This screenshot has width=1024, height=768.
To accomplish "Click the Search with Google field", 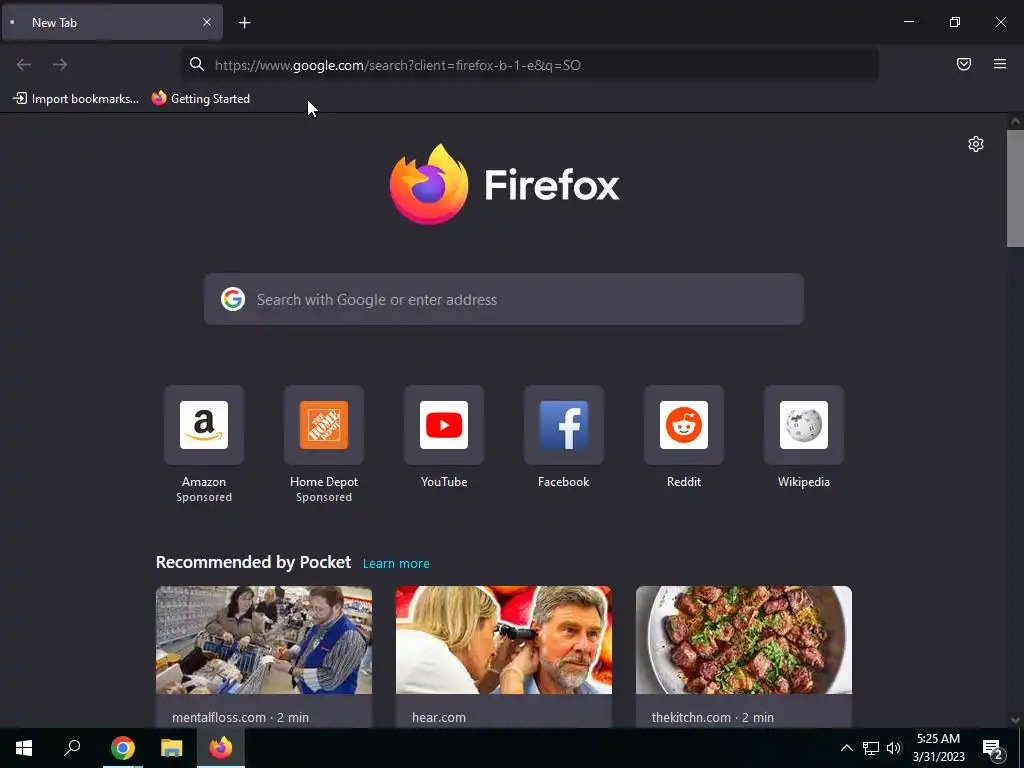I will tap(504, 299).
